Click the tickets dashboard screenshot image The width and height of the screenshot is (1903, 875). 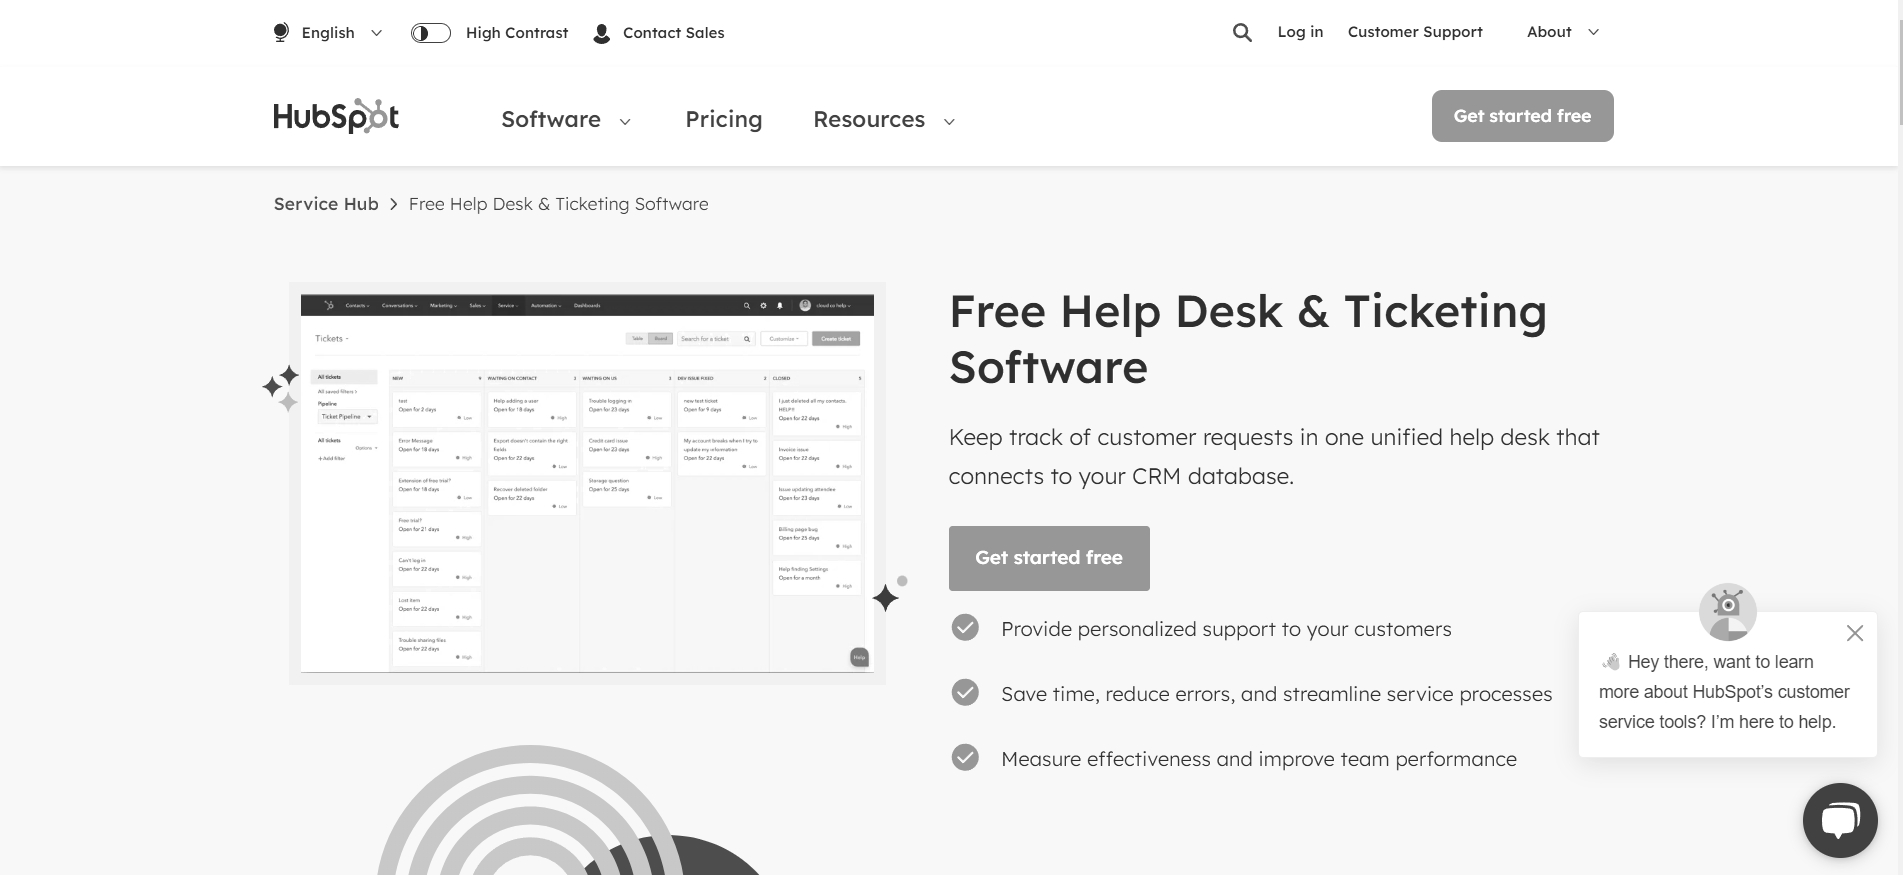coord(587,483)
